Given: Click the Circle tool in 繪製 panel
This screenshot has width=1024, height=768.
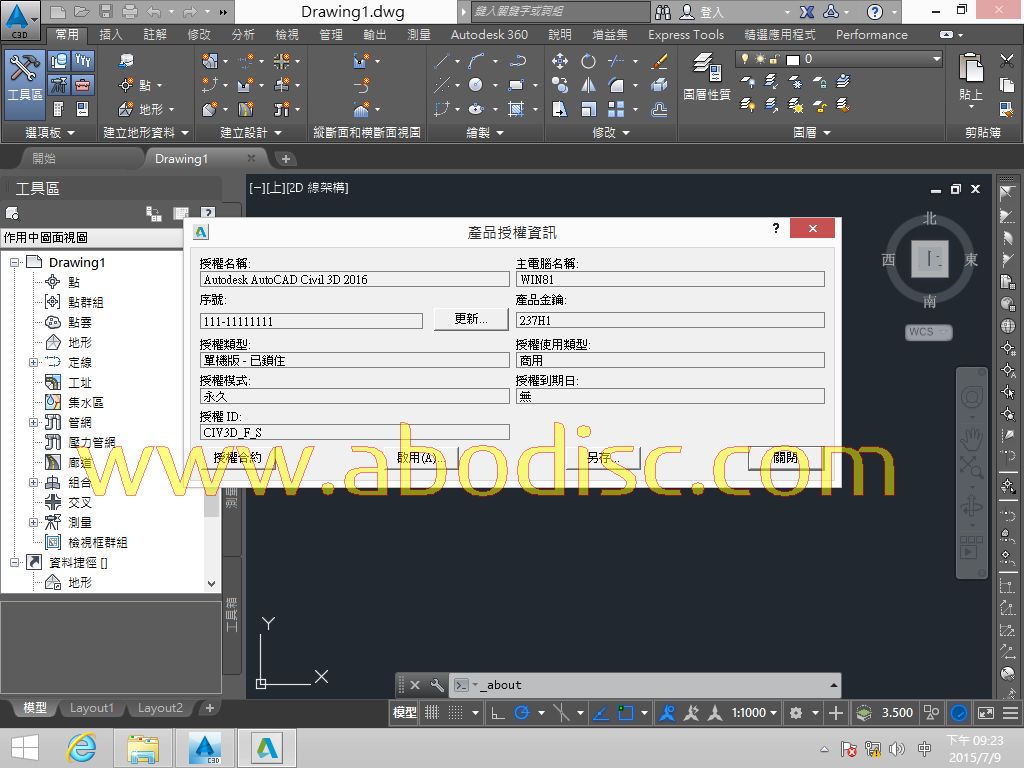Looking at the screenshot, I should point(476,85).
